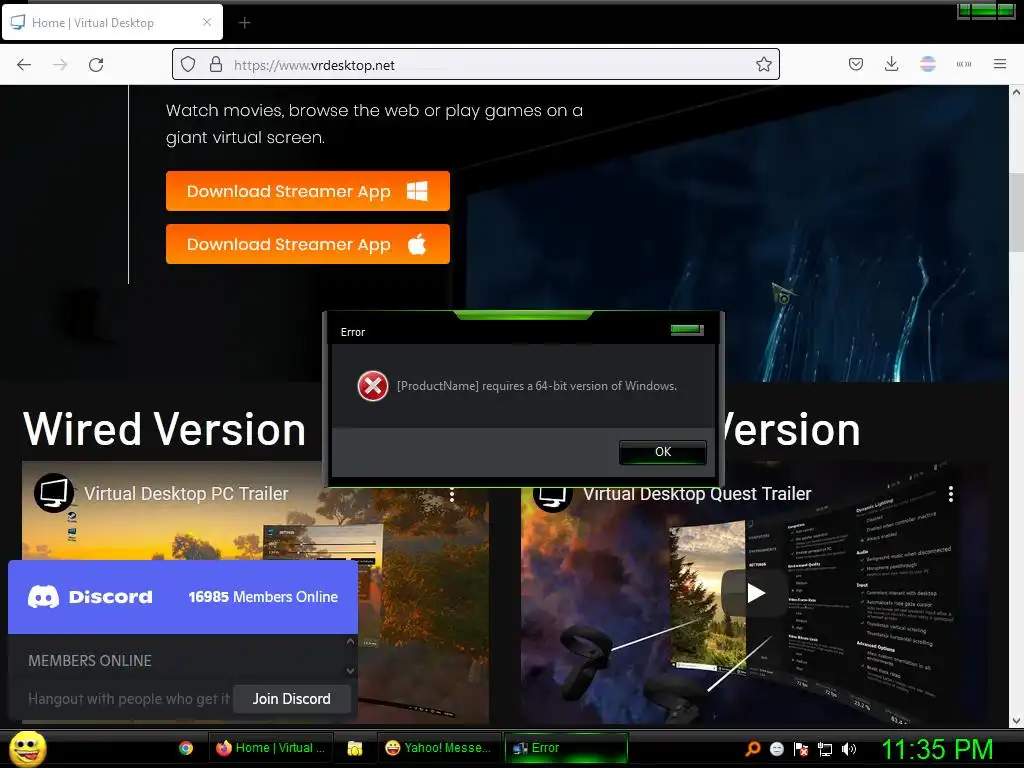Image resolution: width=1024 pixels, height=768 pixels.
Task: Open the network tray icon
Action: pyautogui.click(x=825, y=749)
